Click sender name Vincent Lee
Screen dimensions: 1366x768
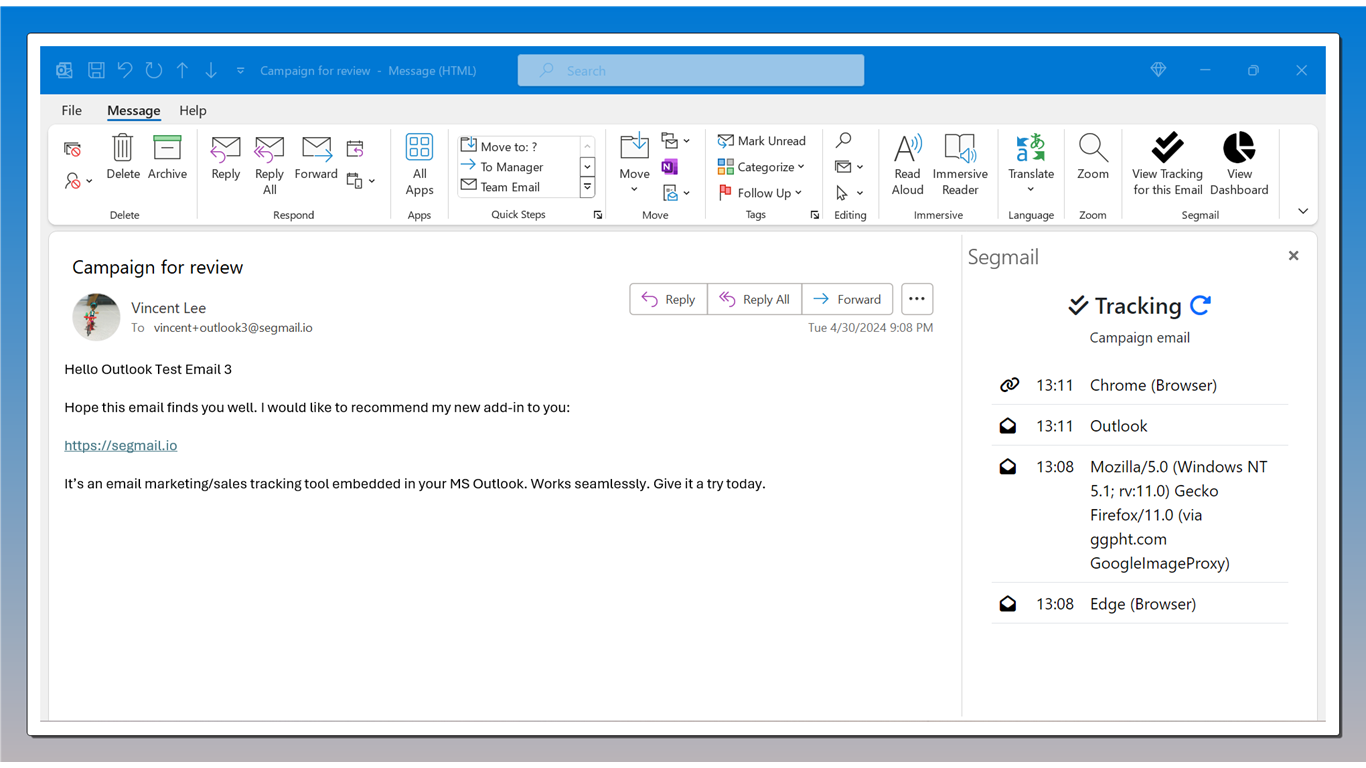(168, 308)
